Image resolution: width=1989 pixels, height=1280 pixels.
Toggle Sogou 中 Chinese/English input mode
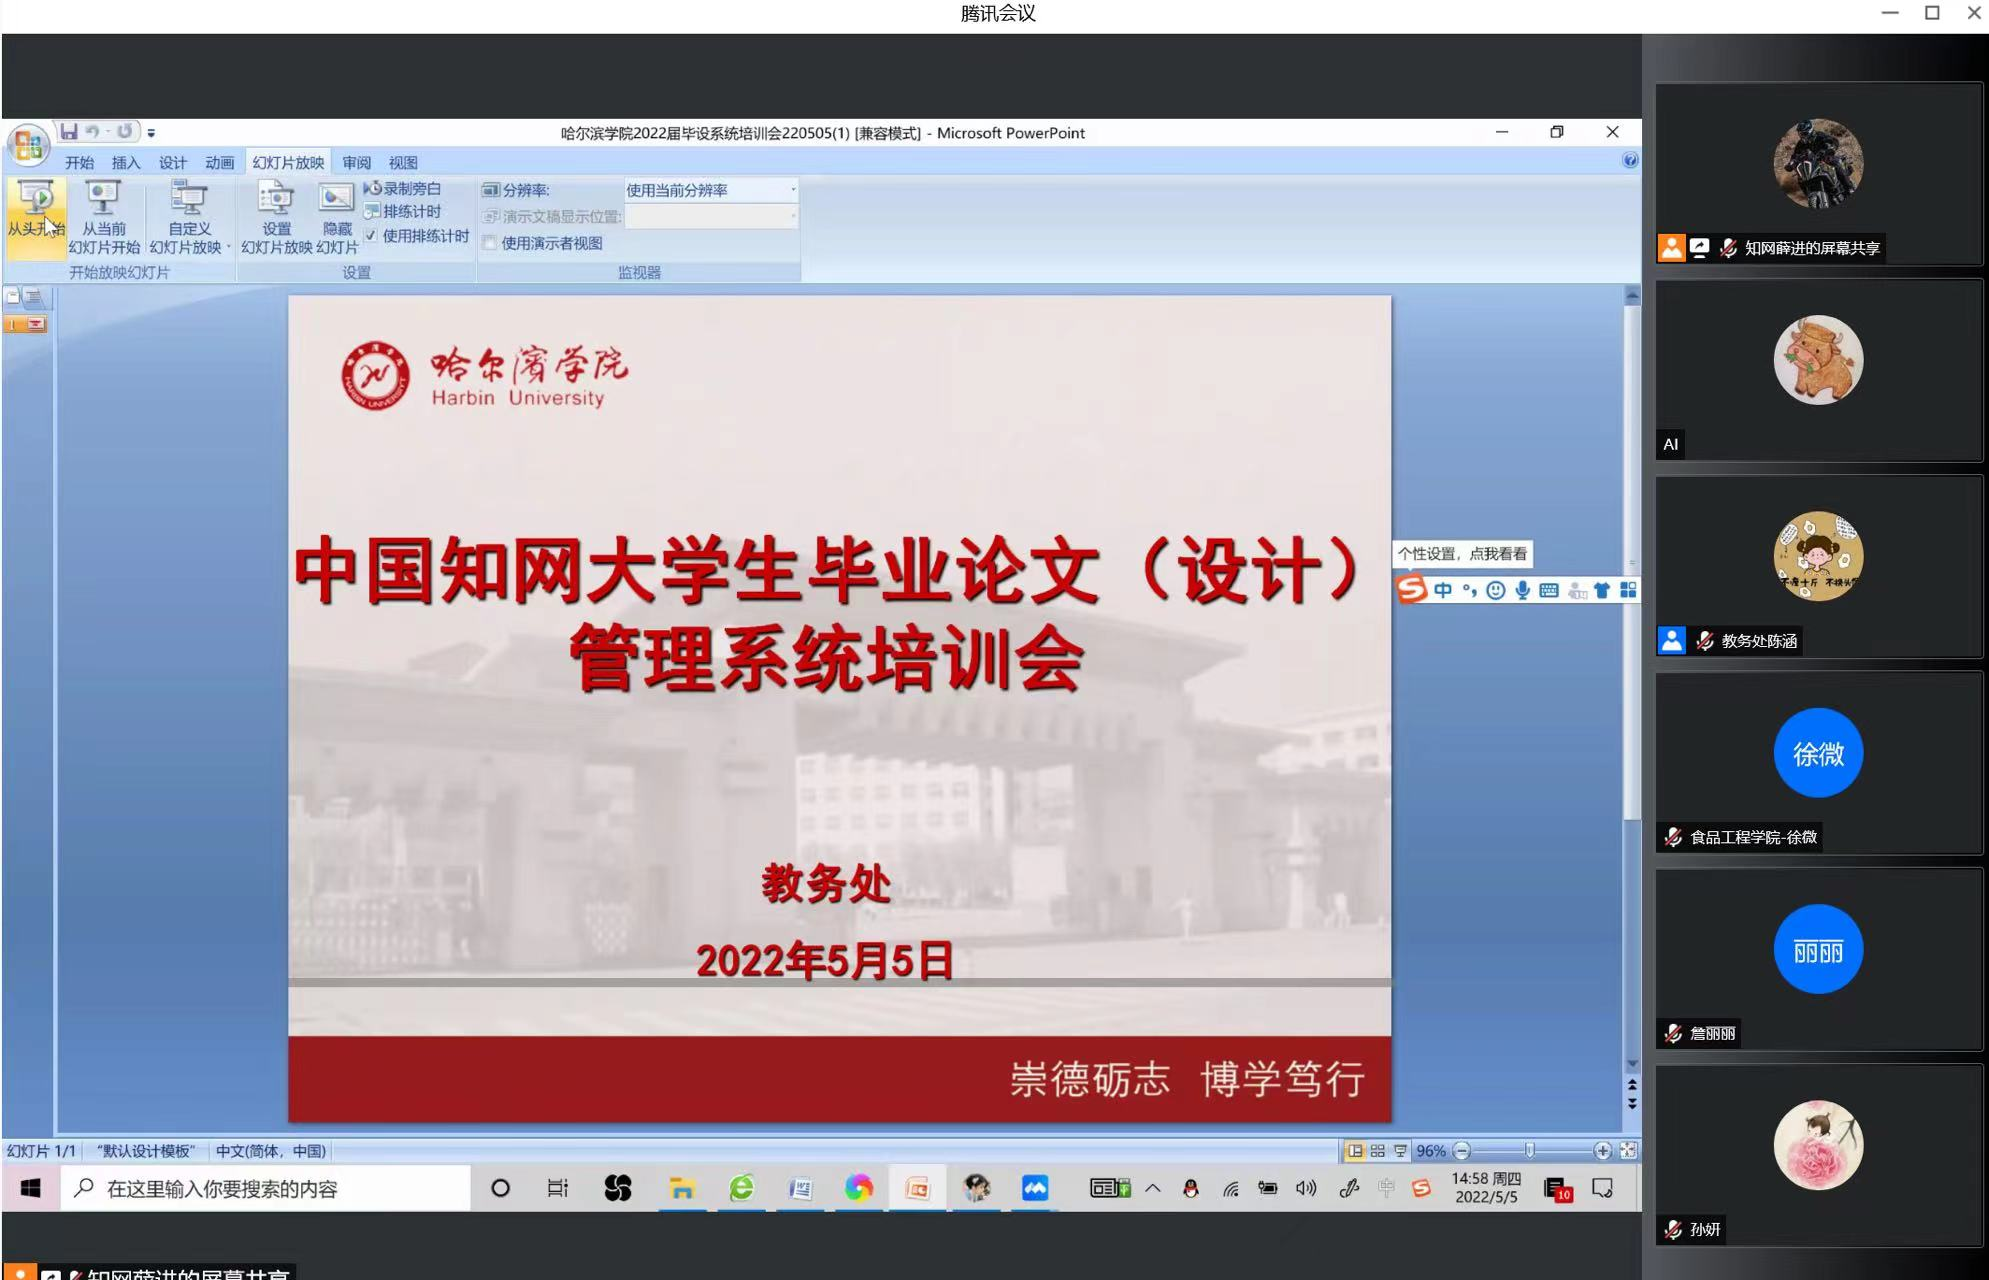click(x=1442, y=590)
